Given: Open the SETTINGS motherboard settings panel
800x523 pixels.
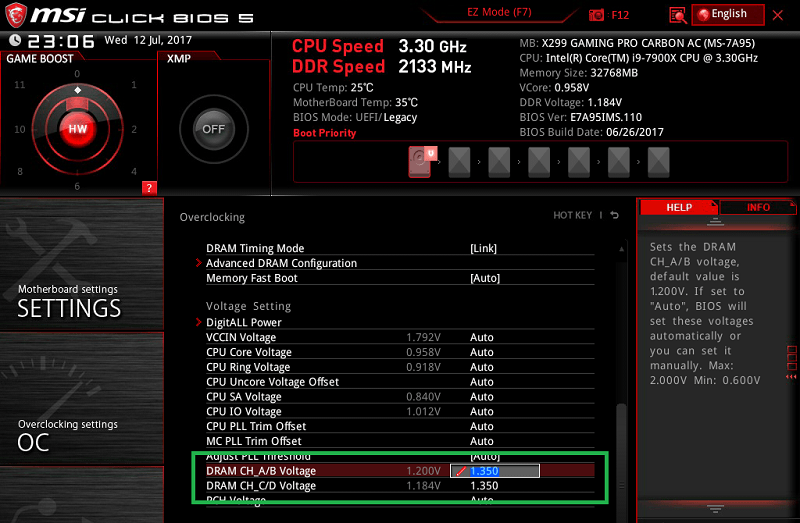Looking at the screenshot, I should point(82,264).
